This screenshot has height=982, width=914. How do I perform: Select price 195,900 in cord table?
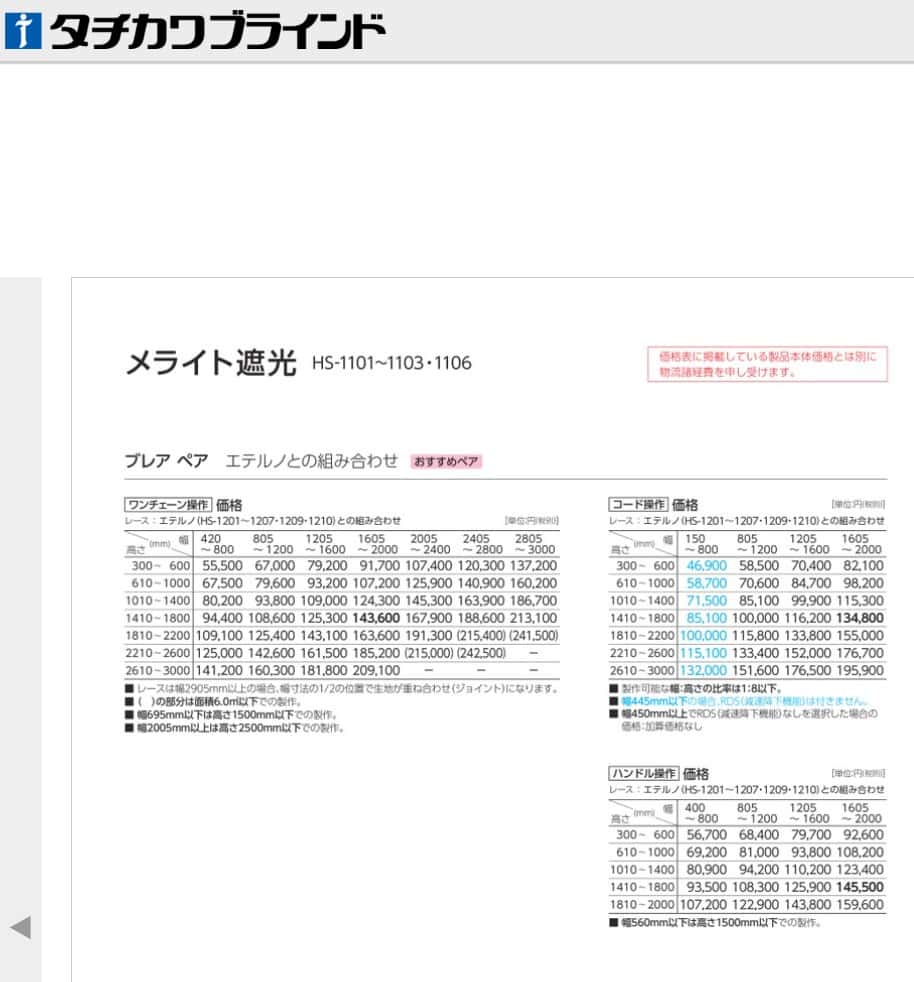click(859, 670)
